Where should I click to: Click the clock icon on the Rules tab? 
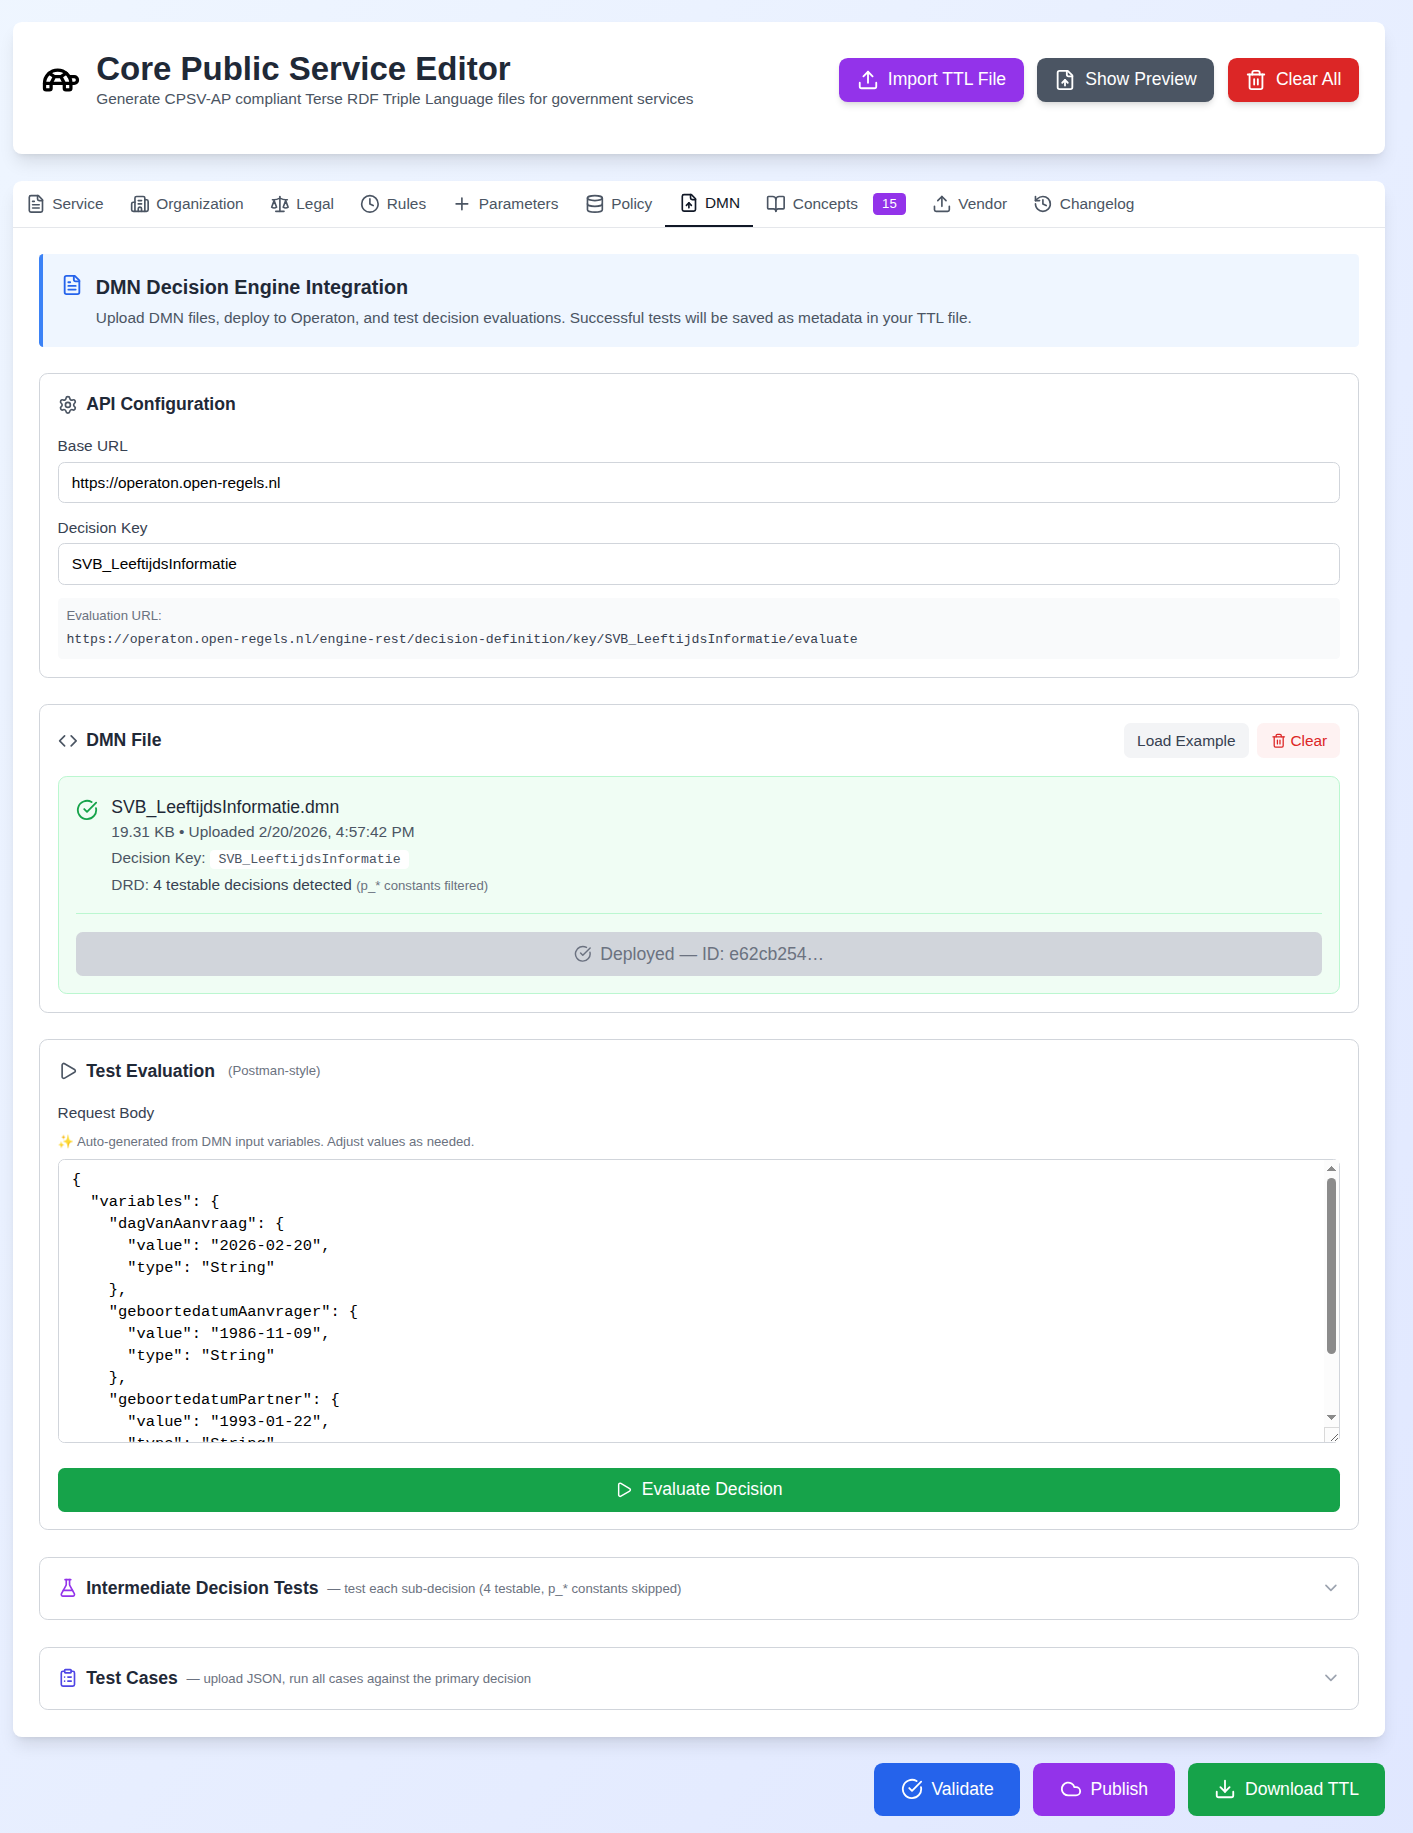[x=369, y=203]
